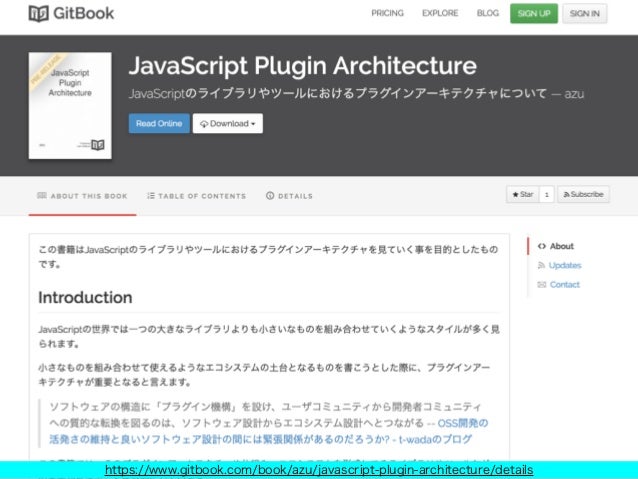Image resolution: width=638 pixels, height=479 pixels.
Task: Expand the Download dropdown
Action: coord(228,123)
